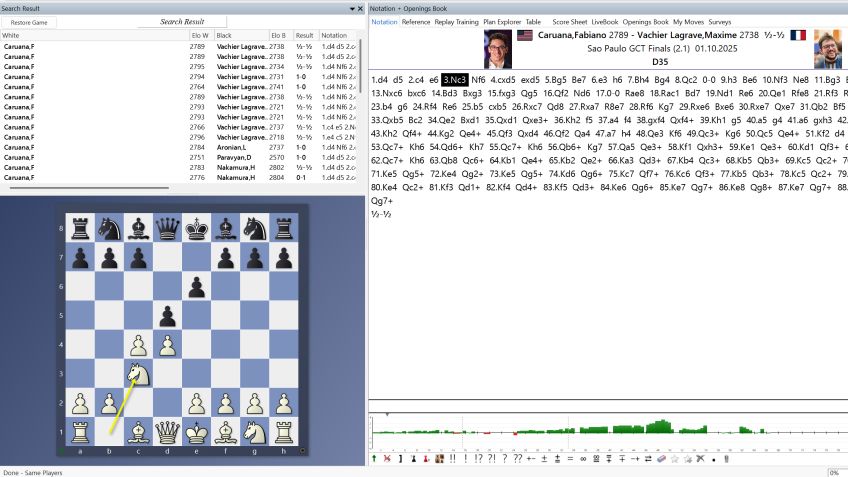
Task: Click move 3...Nf6 in the notation
Action: [478, 79]
